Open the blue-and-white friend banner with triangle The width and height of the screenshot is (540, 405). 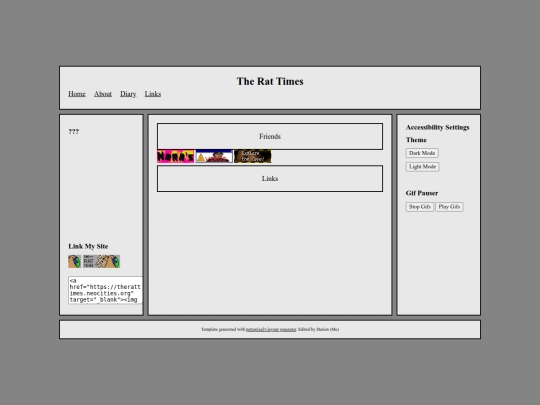(x=214, y=156)
